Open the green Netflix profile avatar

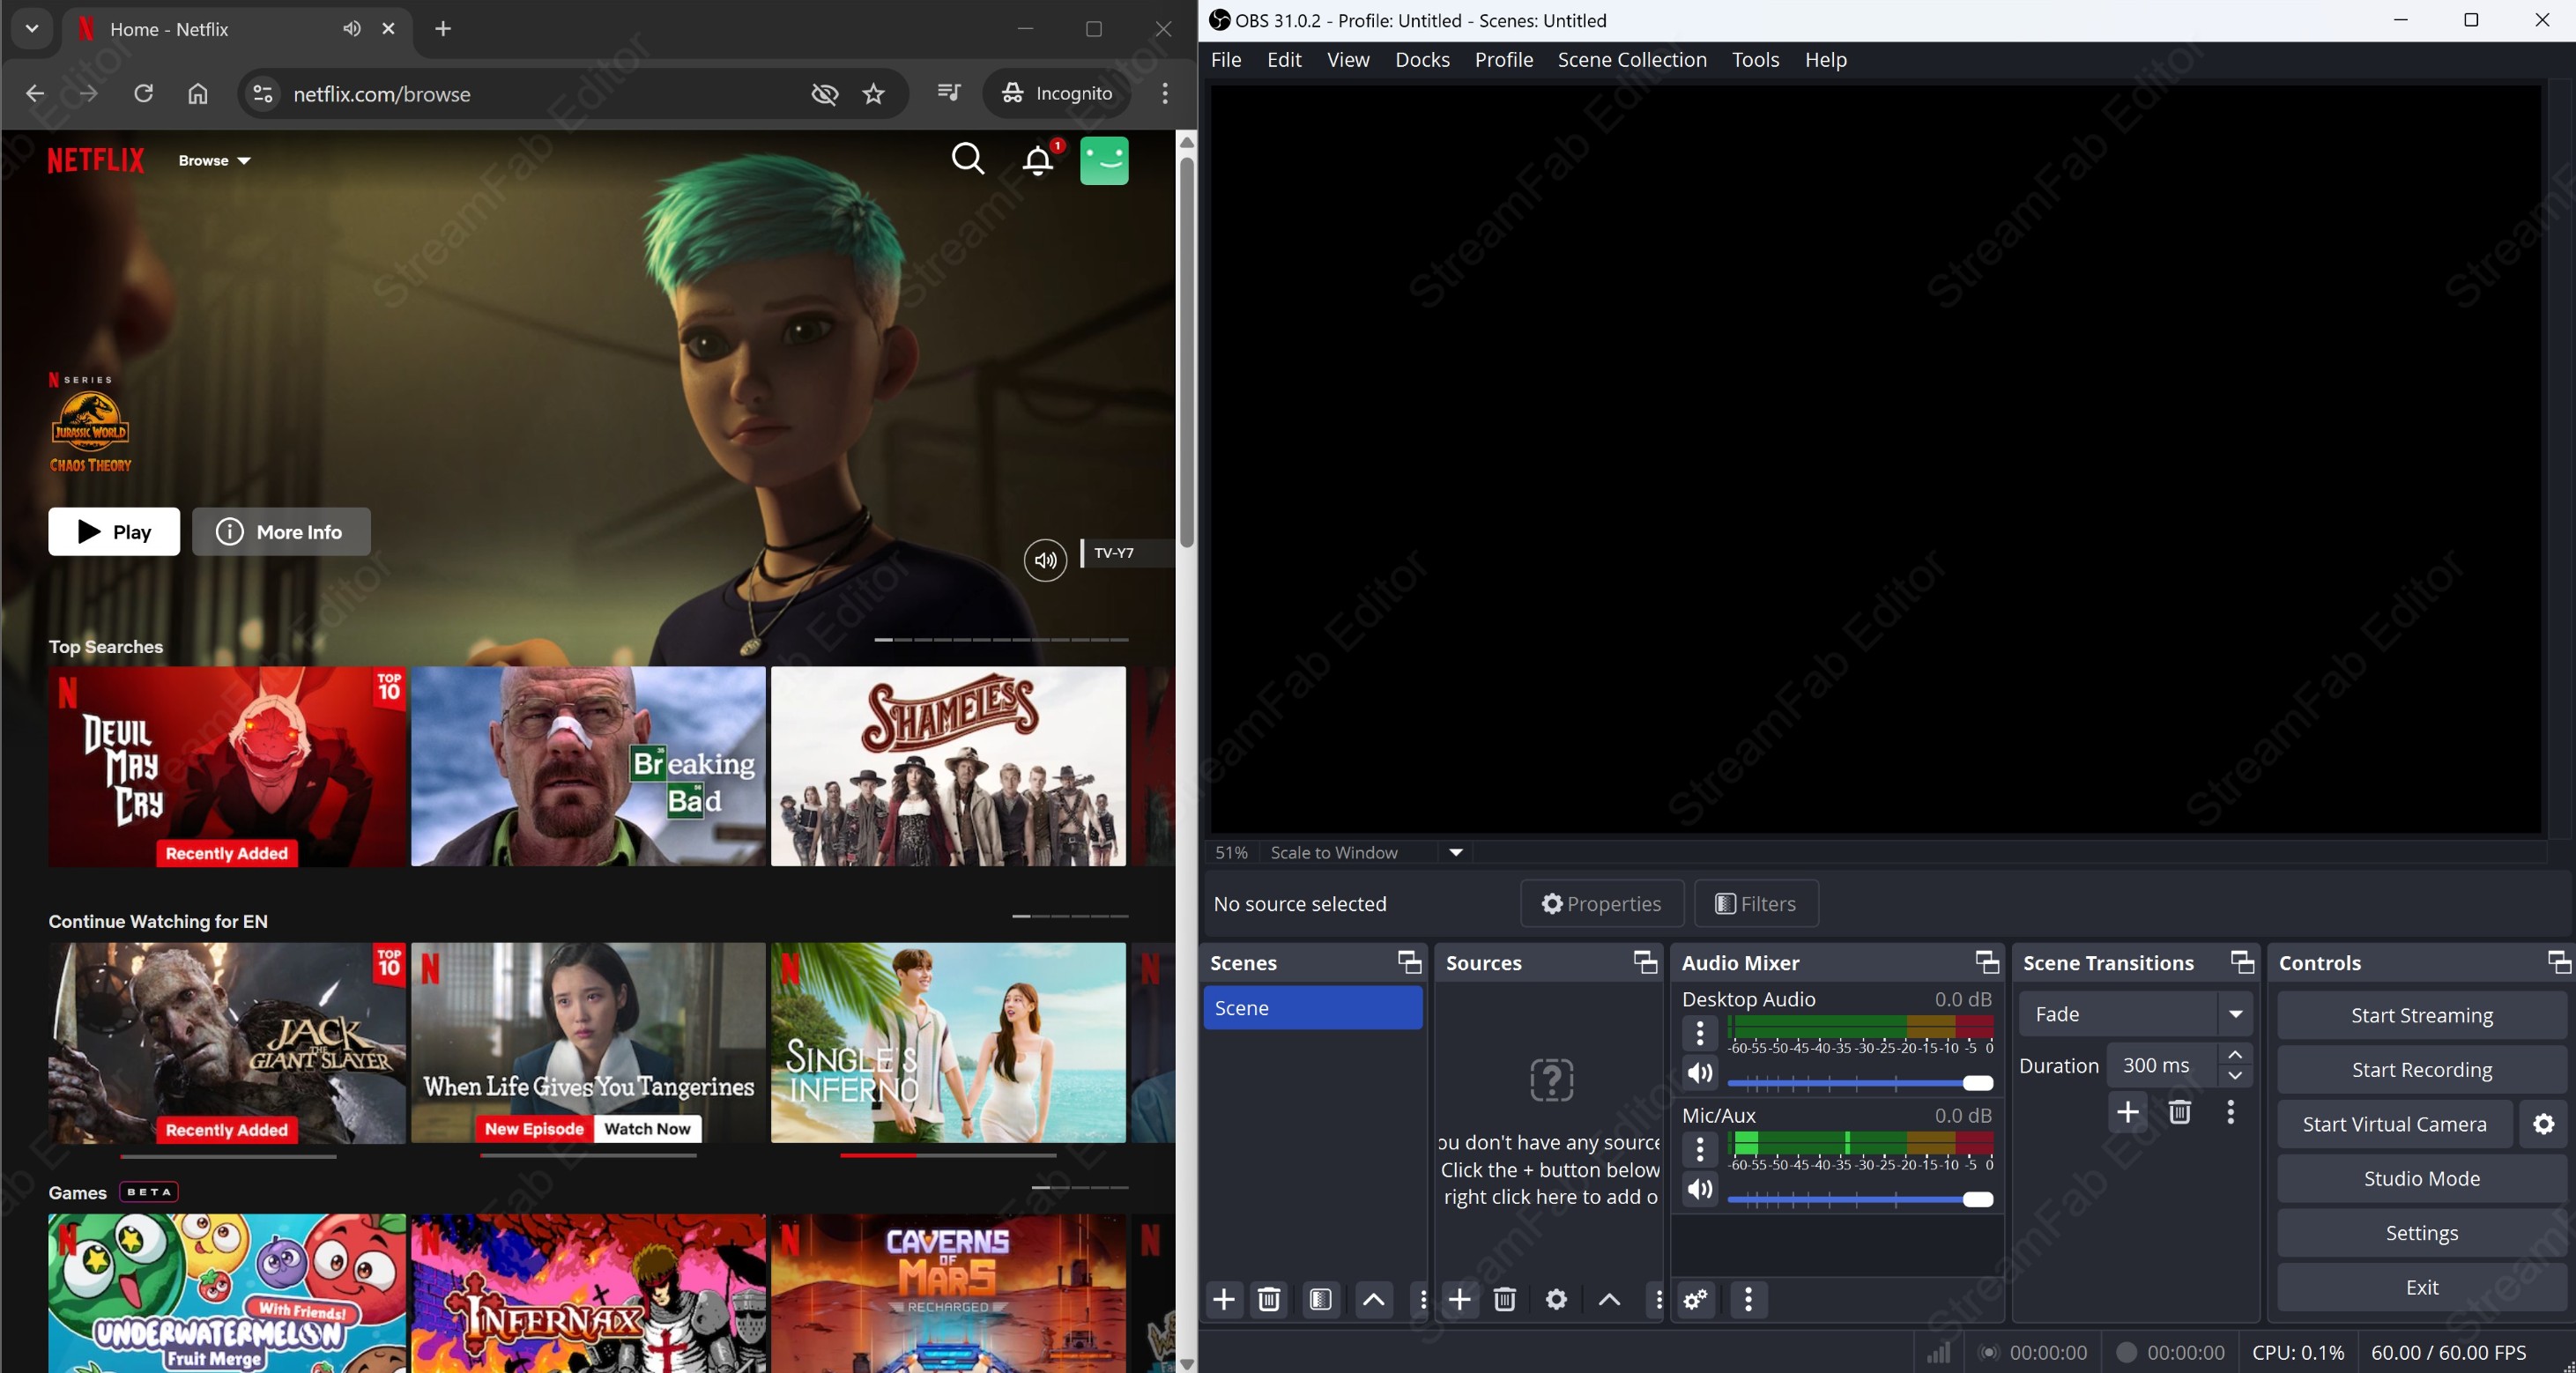(x=1104, y=160)
